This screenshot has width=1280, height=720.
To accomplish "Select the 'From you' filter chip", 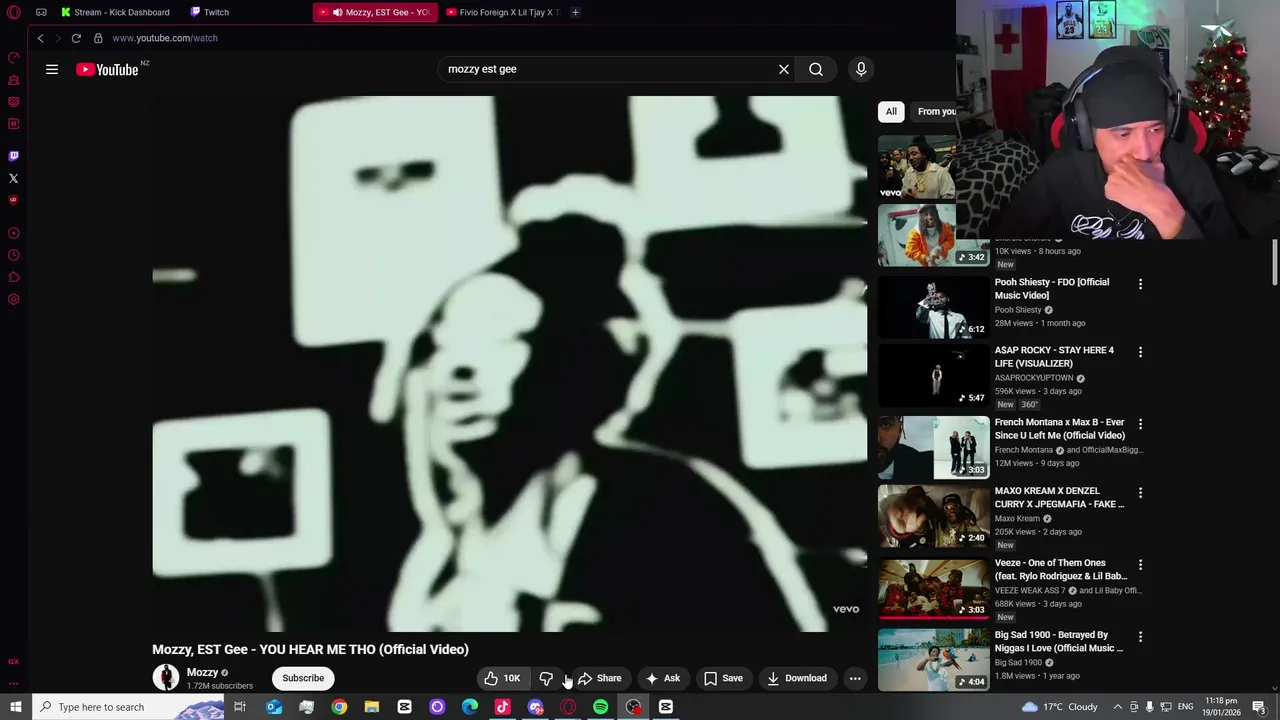I will (936, 111).
